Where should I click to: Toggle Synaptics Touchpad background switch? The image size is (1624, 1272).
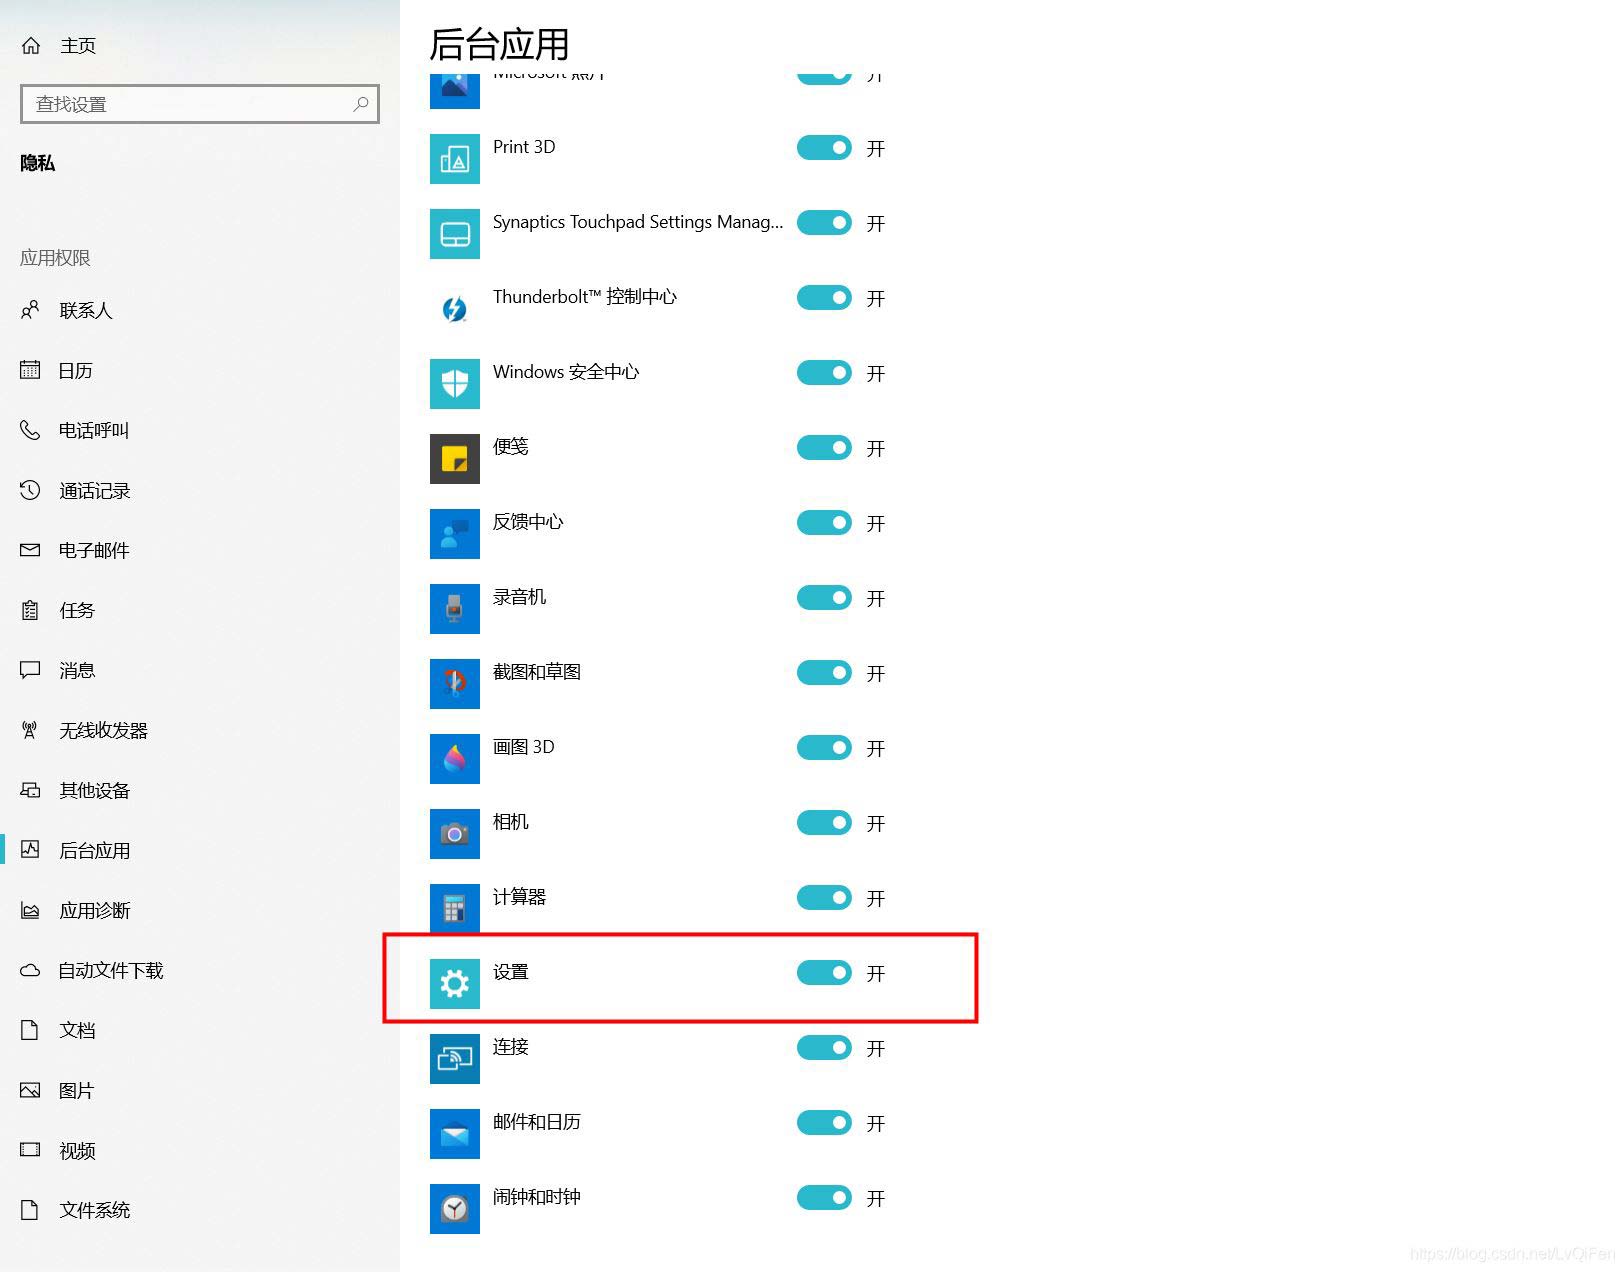824,223
